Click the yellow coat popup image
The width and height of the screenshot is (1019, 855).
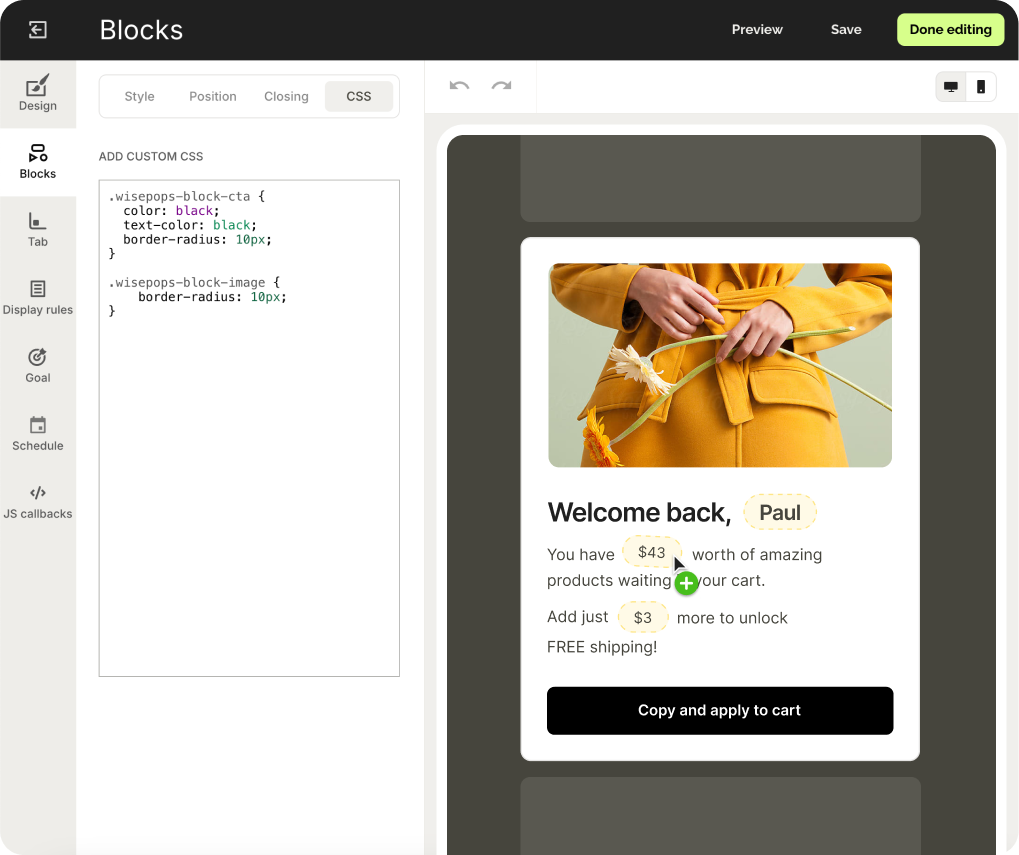720,365
